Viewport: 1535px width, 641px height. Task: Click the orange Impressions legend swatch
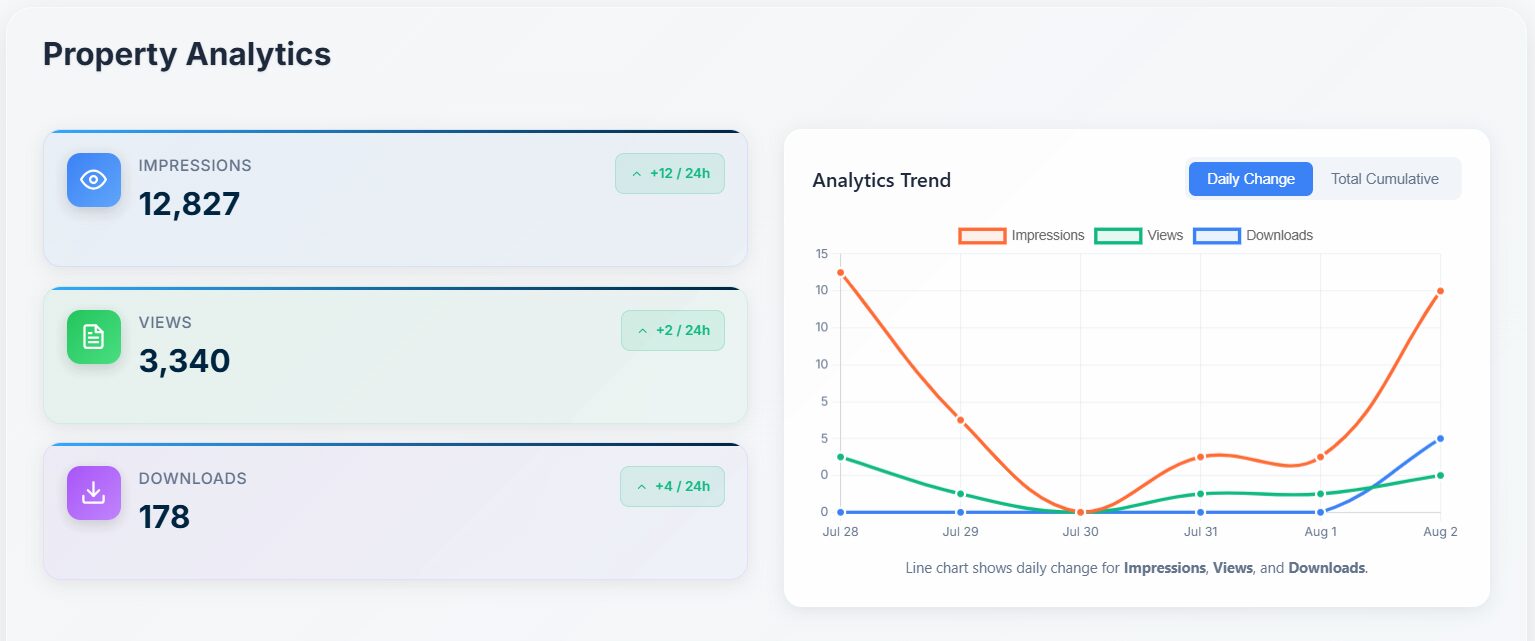pyautogui.click(x=982, y=236)
